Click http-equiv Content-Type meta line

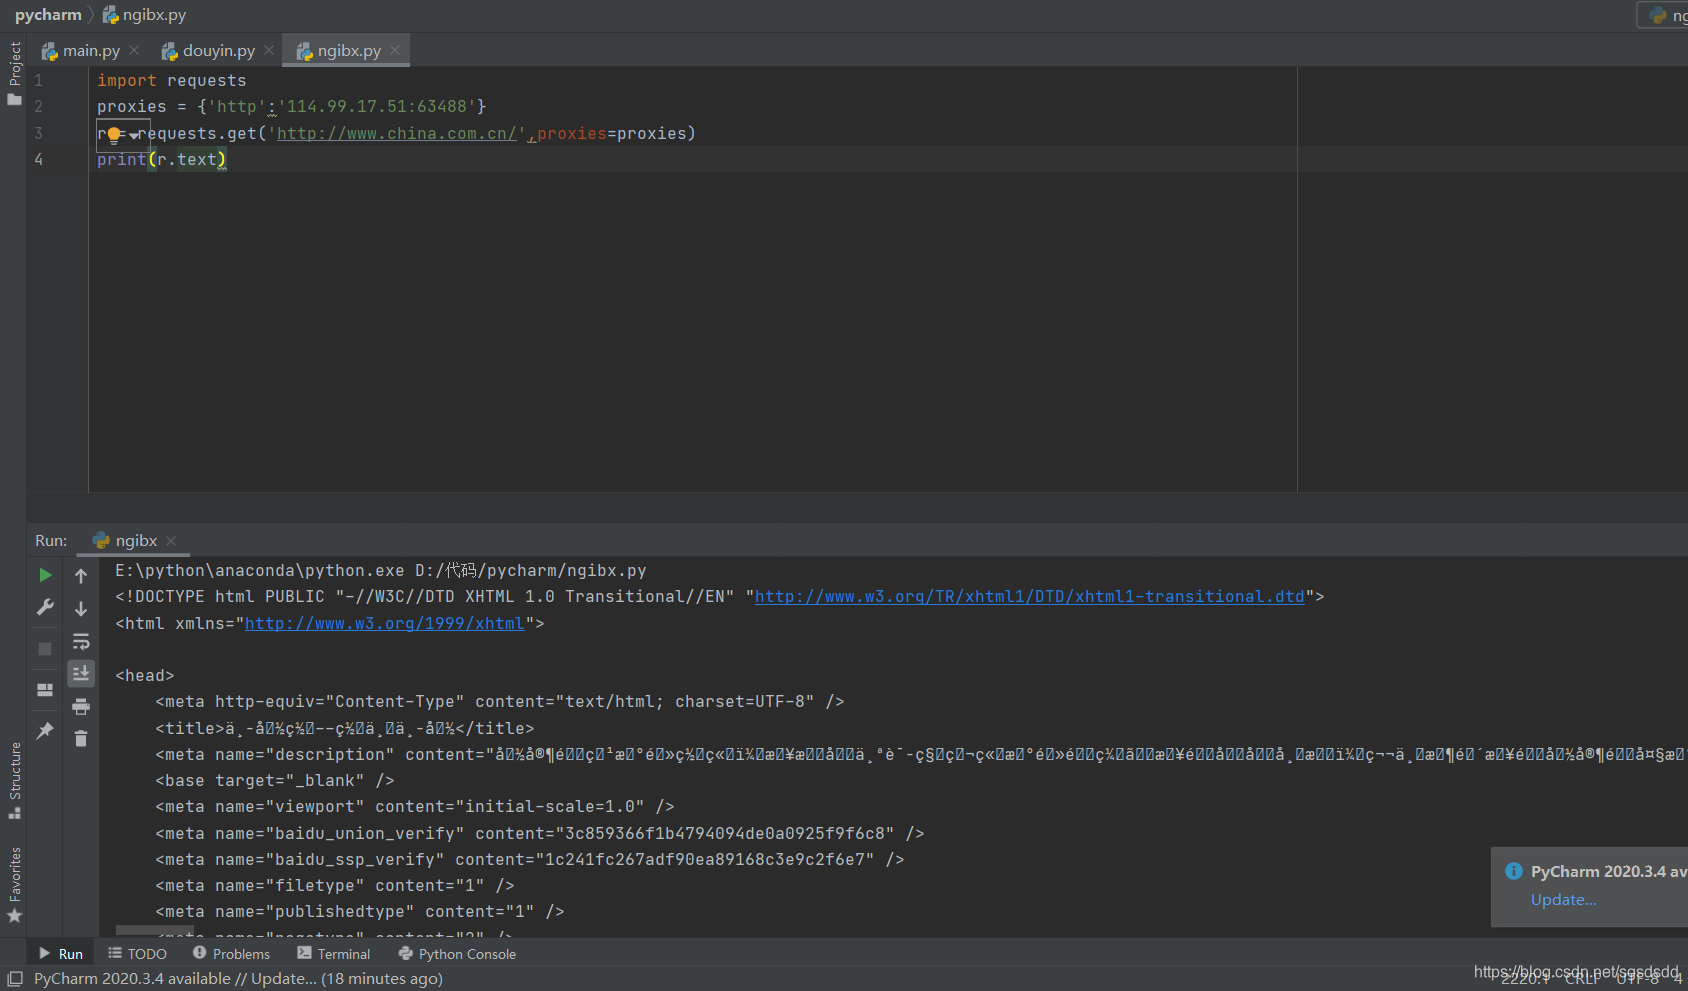[499, 702]
